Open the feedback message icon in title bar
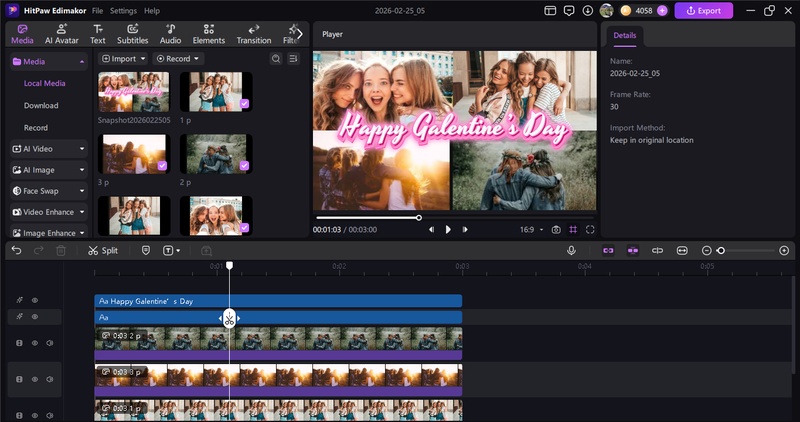This screenshot has width=800, height=422. pyautogui.click(x=569, y=11)
